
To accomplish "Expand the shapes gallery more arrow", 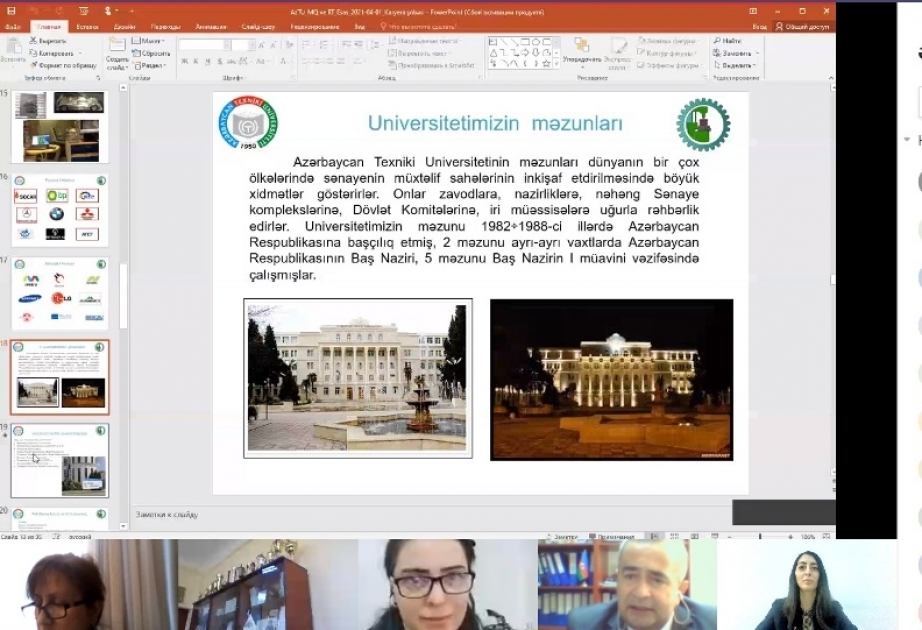I will point(557,64).
